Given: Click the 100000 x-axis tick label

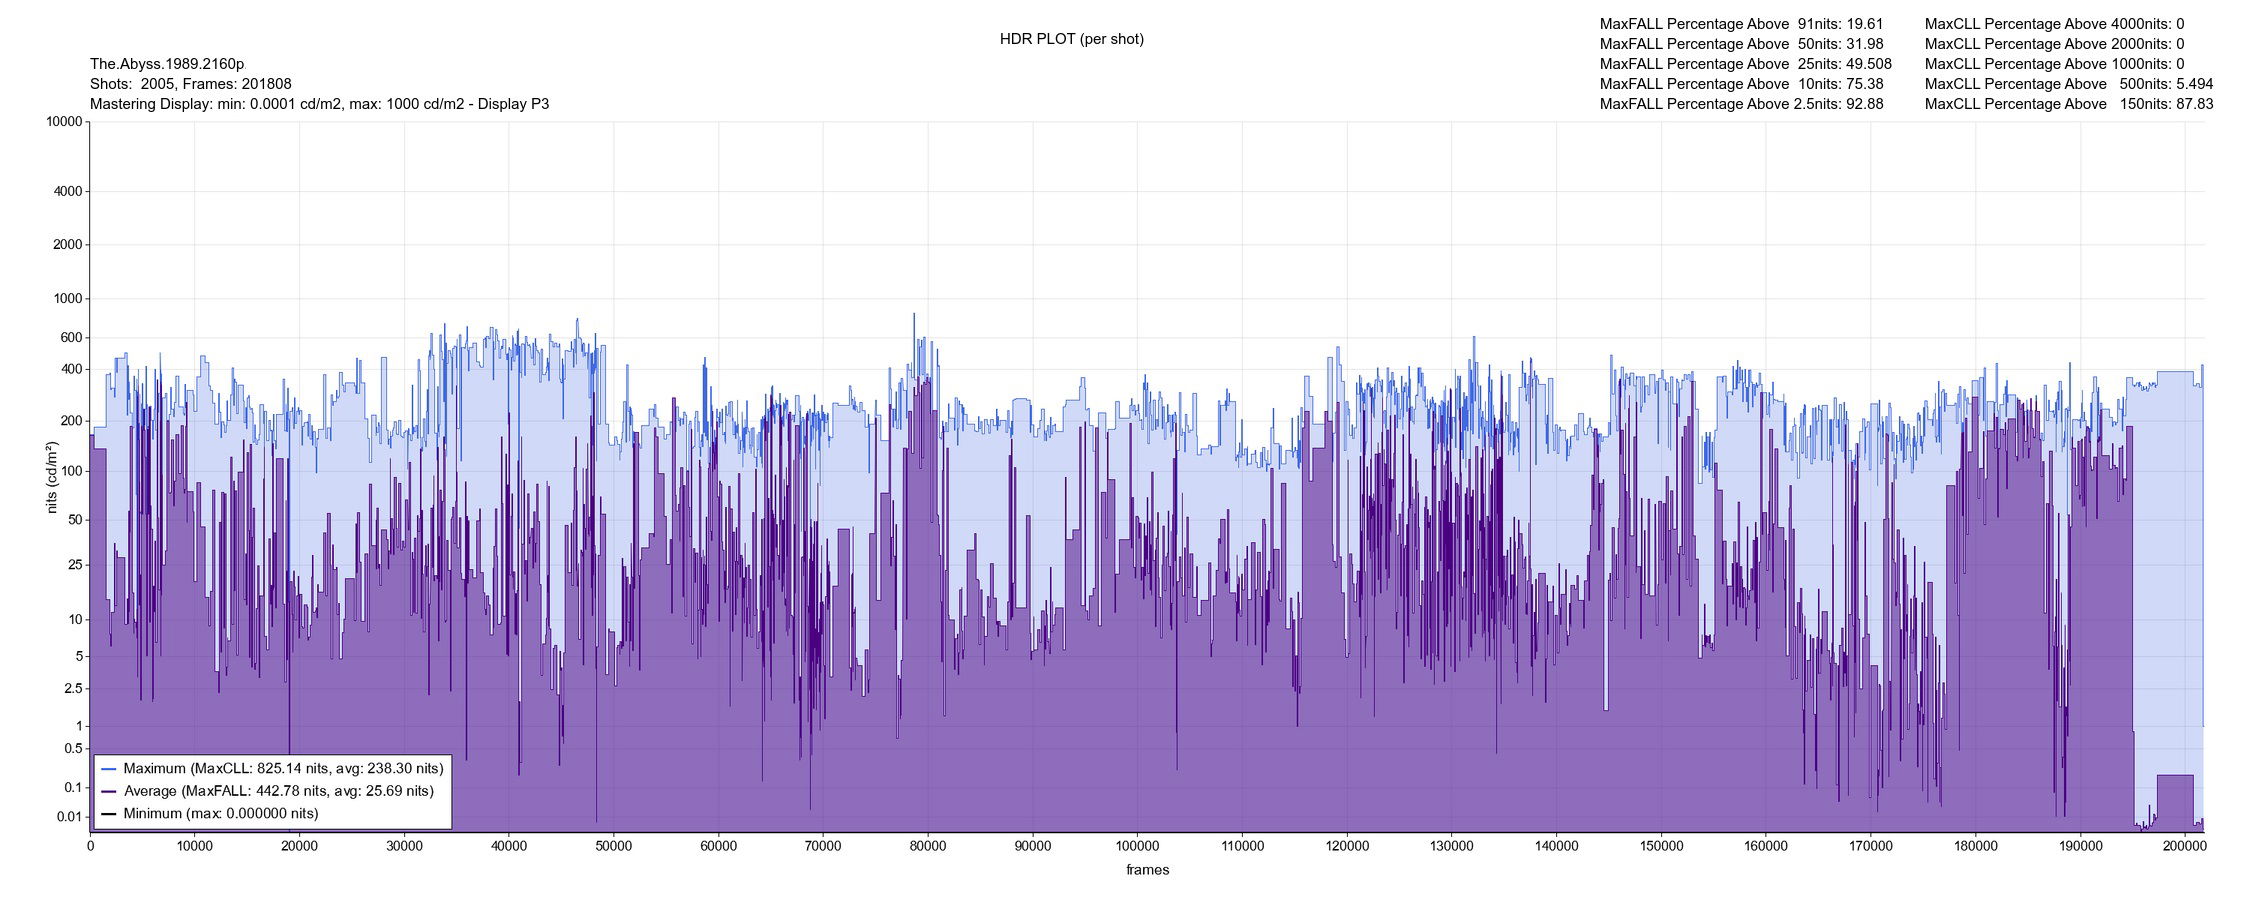Looking at the screenshot, I should coord(1137,846).
